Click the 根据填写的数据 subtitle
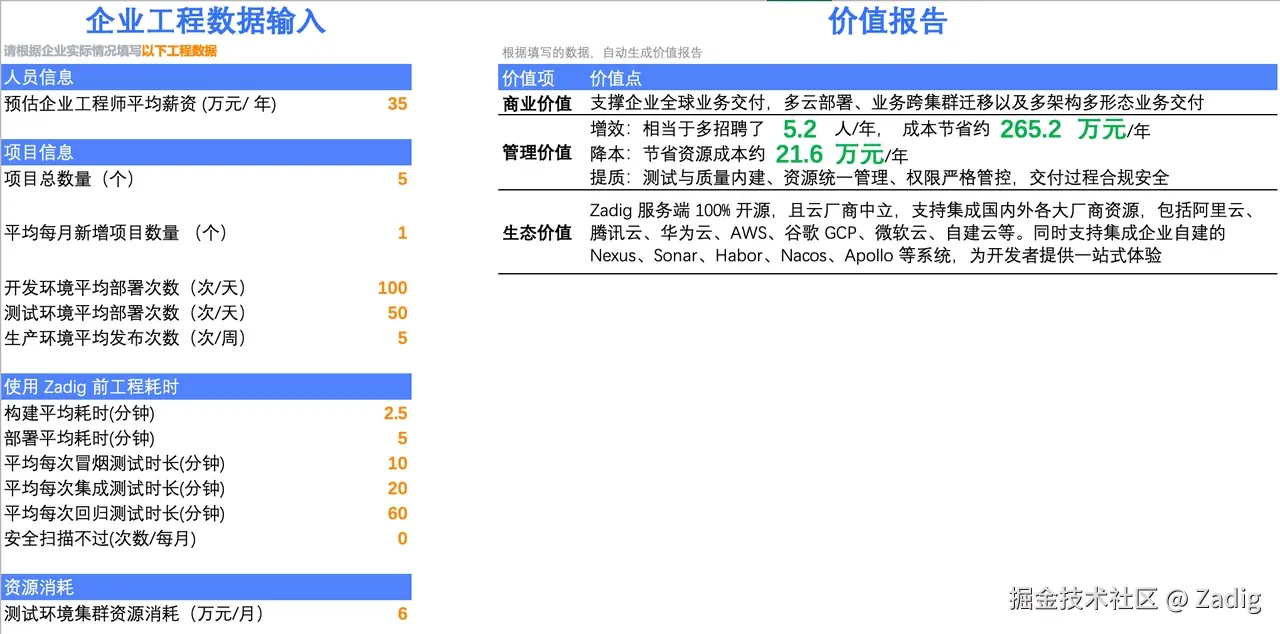This screenshot has width=1280, height=634. [602, 53]
